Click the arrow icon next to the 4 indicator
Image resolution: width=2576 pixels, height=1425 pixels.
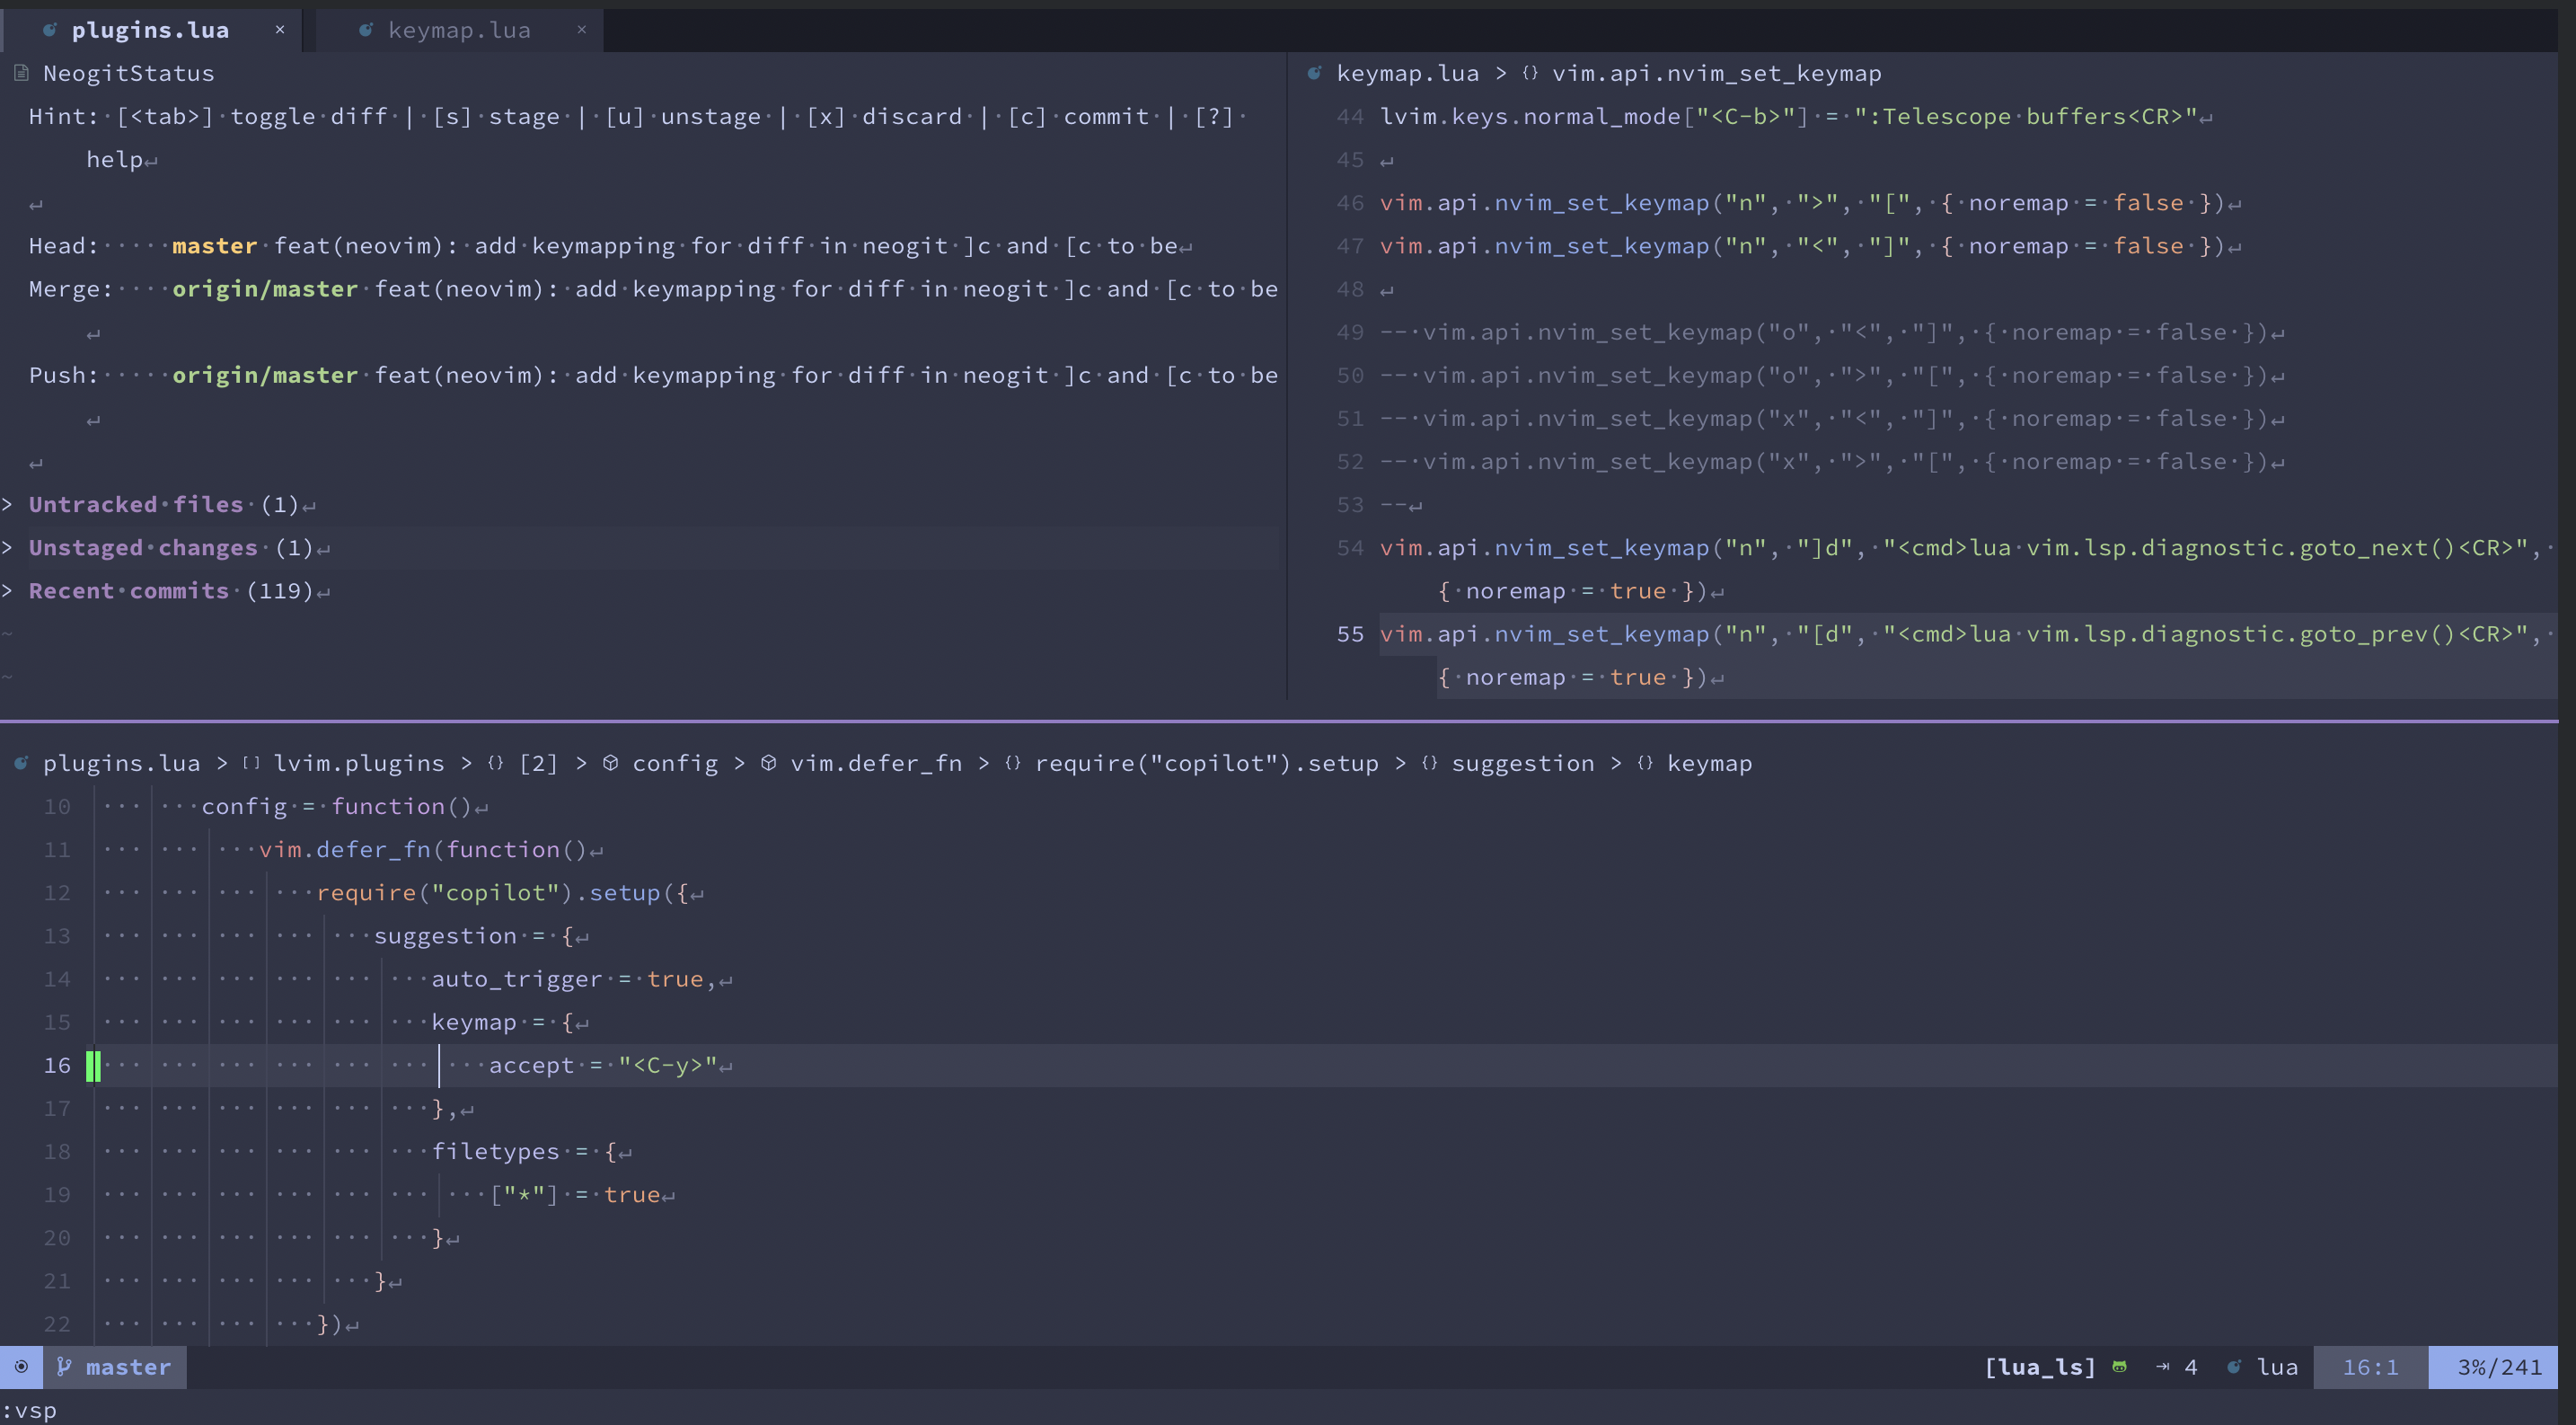2162,1367
